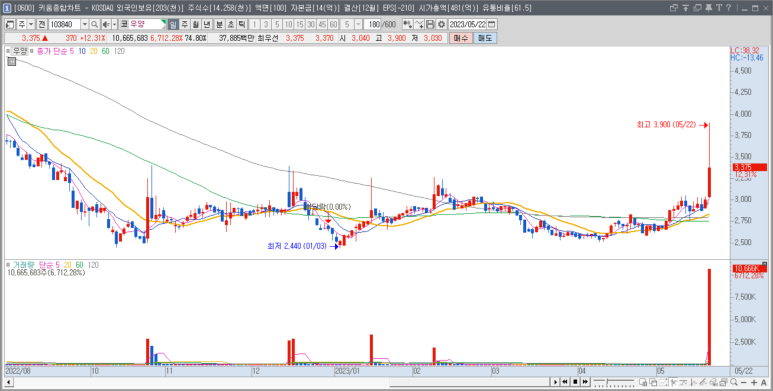Expand the stock code dropdown arrow

pos(84,24)
